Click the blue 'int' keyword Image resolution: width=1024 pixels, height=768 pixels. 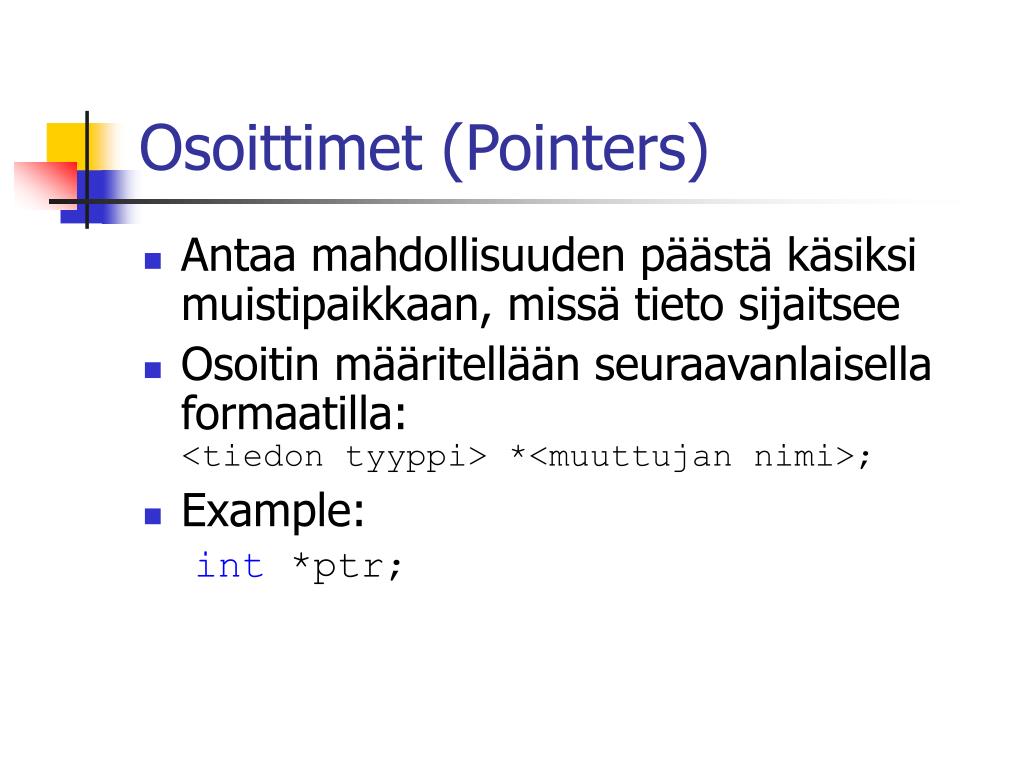pos(230,566)
